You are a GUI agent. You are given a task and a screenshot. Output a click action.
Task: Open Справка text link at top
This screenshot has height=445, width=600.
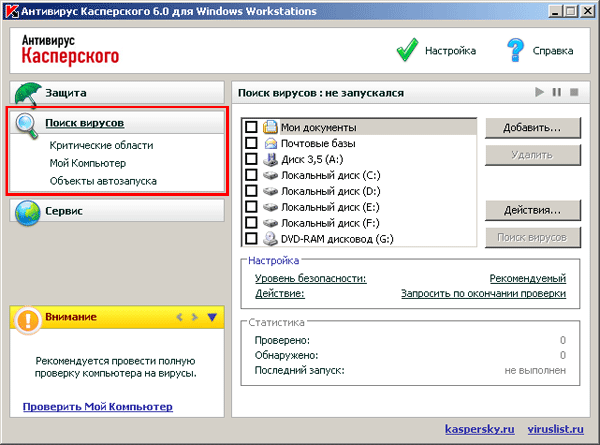553,51
